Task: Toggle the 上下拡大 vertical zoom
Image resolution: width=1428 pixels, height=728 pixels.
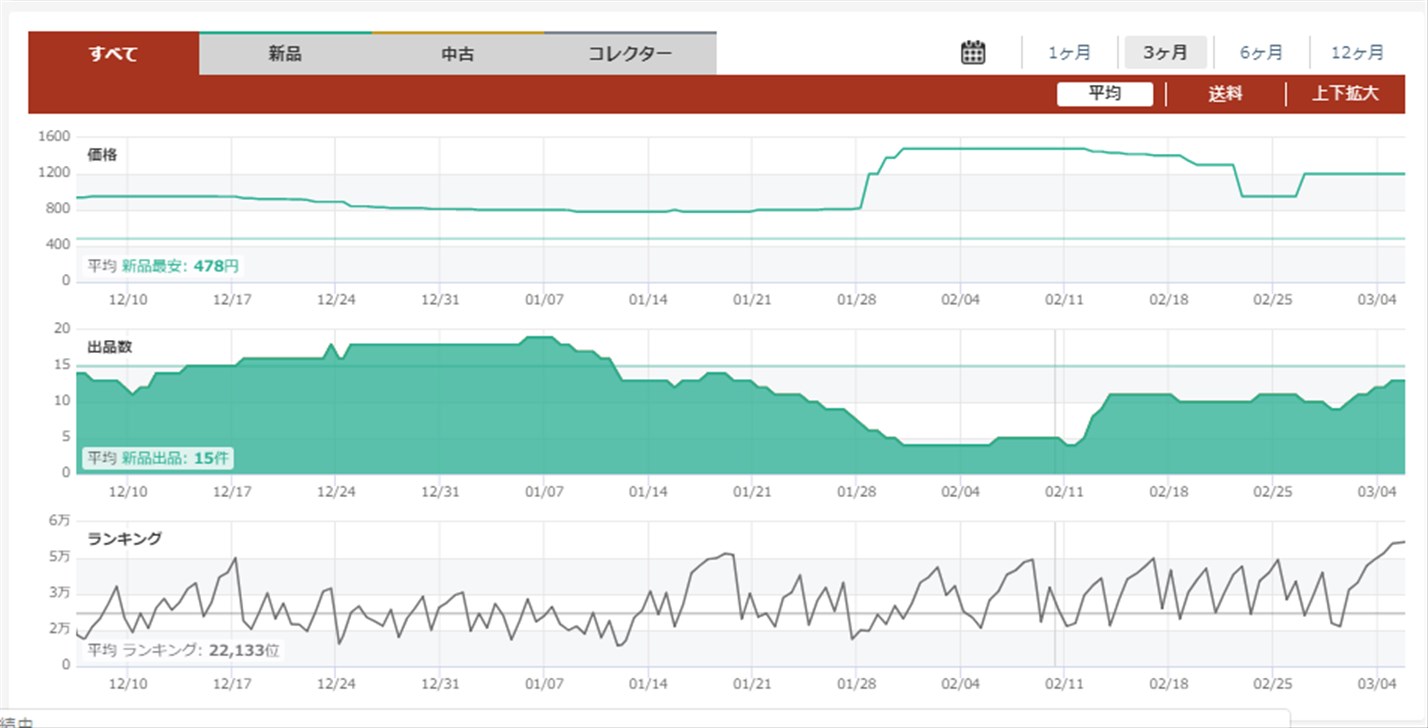Action: pos(1345,94)
